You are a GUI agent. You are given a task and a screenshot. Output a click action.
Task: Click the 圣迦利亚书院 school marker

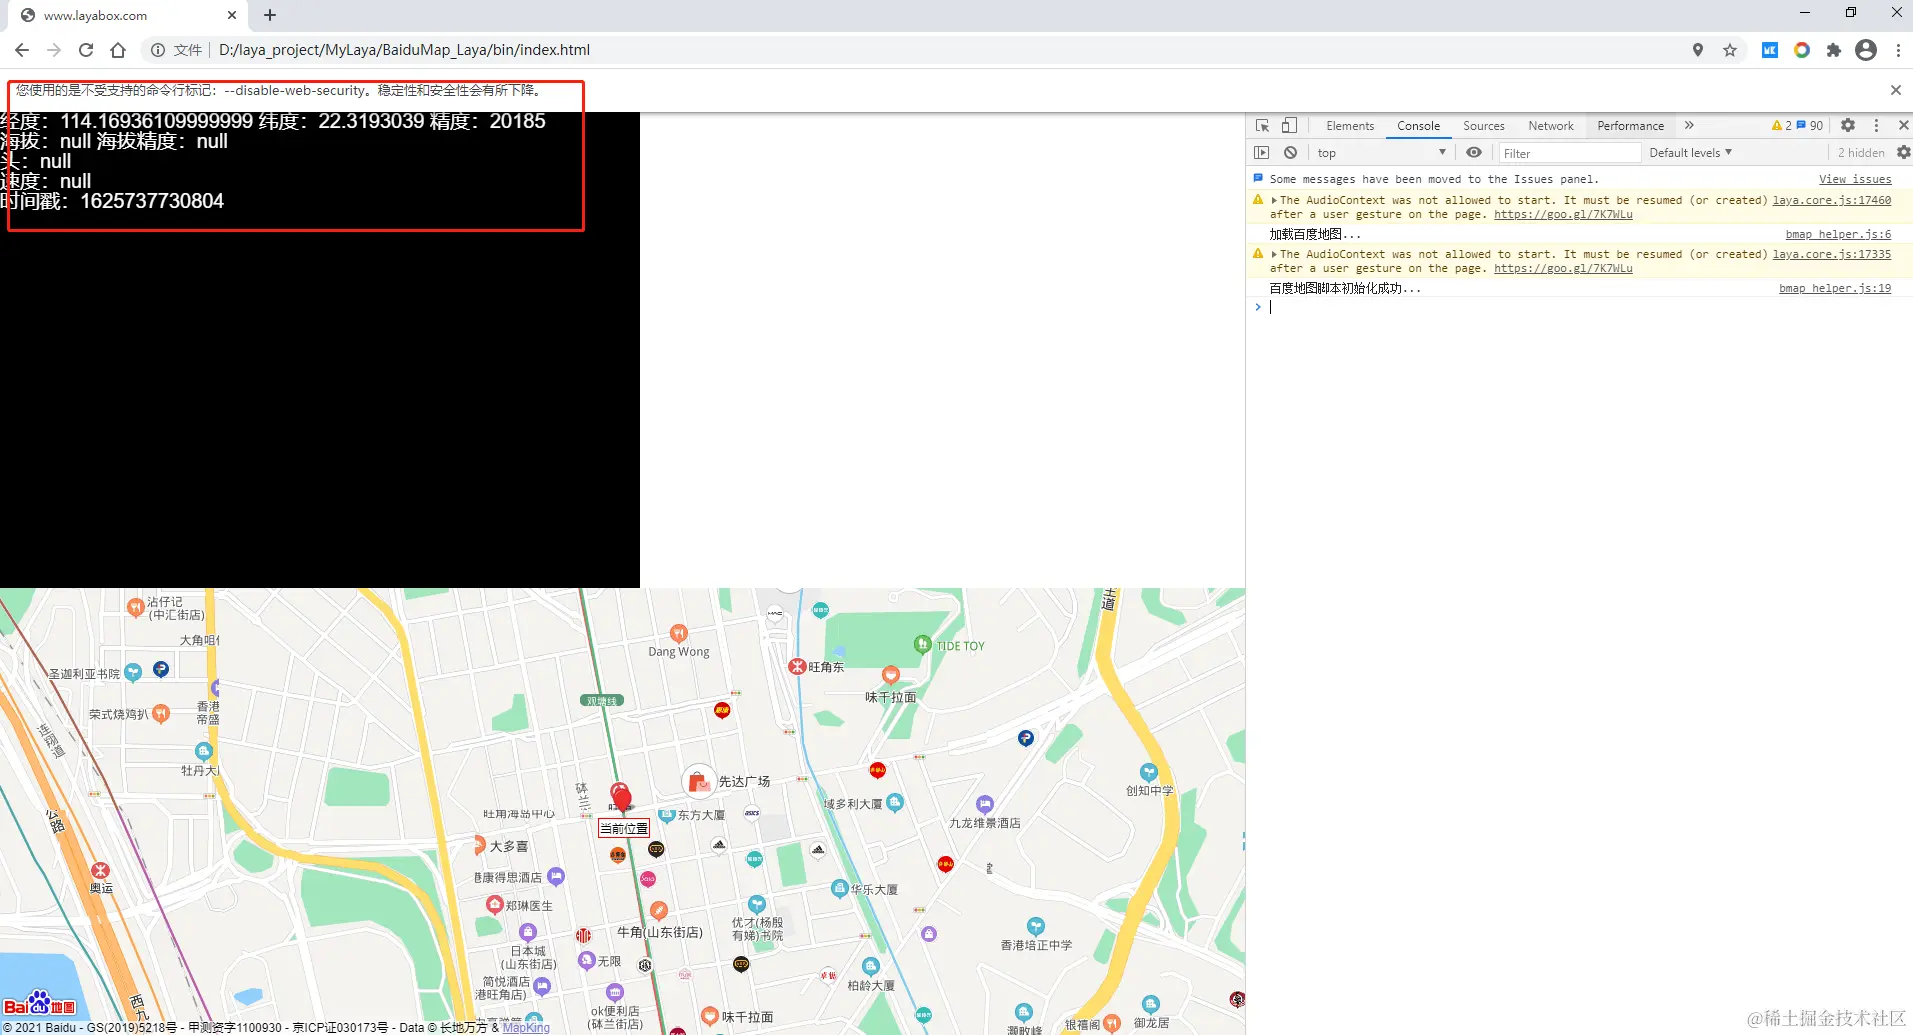point(133,673)
